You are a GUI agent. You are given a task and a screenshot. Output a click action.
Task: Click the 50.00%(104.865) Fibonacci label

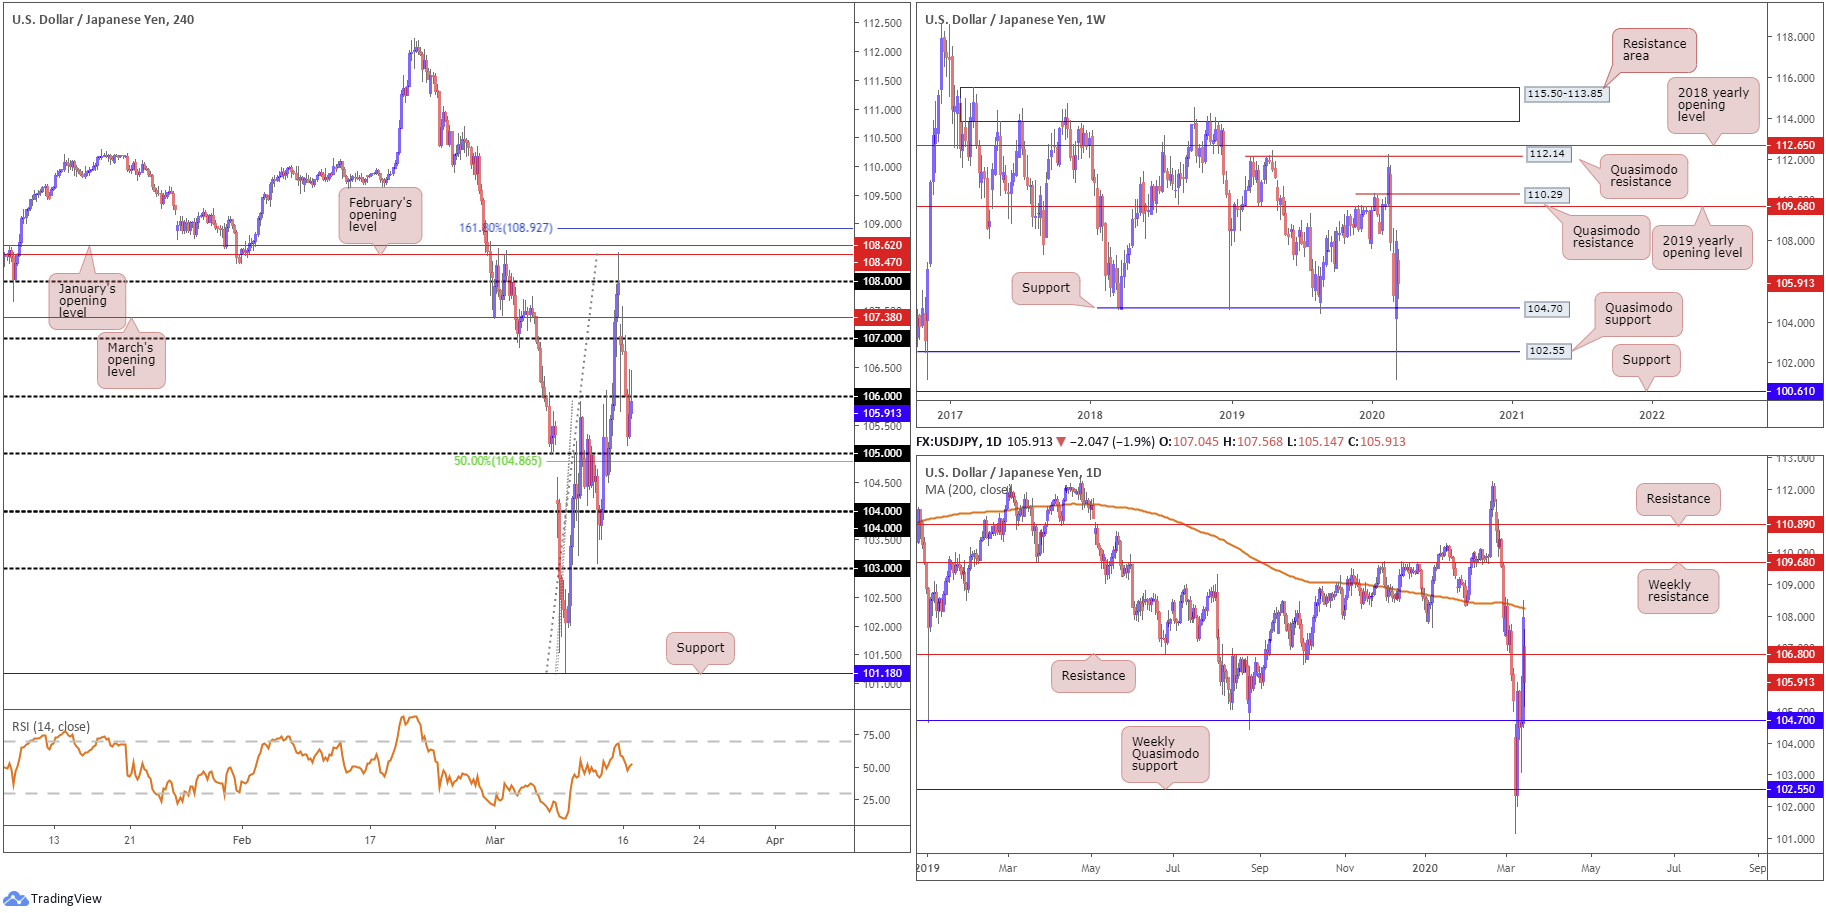point(497,461)
